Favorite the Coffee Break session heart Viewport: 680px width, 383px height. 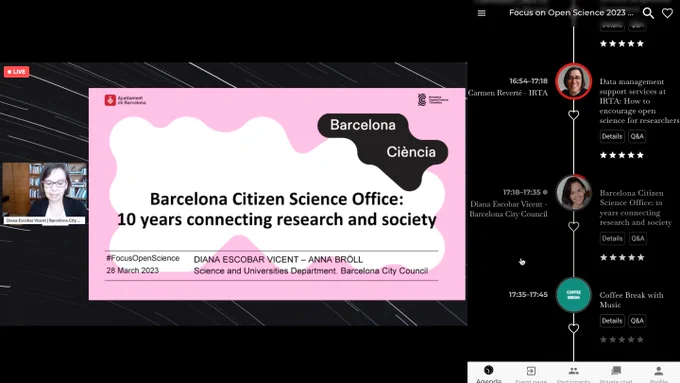tap(573, 328)
